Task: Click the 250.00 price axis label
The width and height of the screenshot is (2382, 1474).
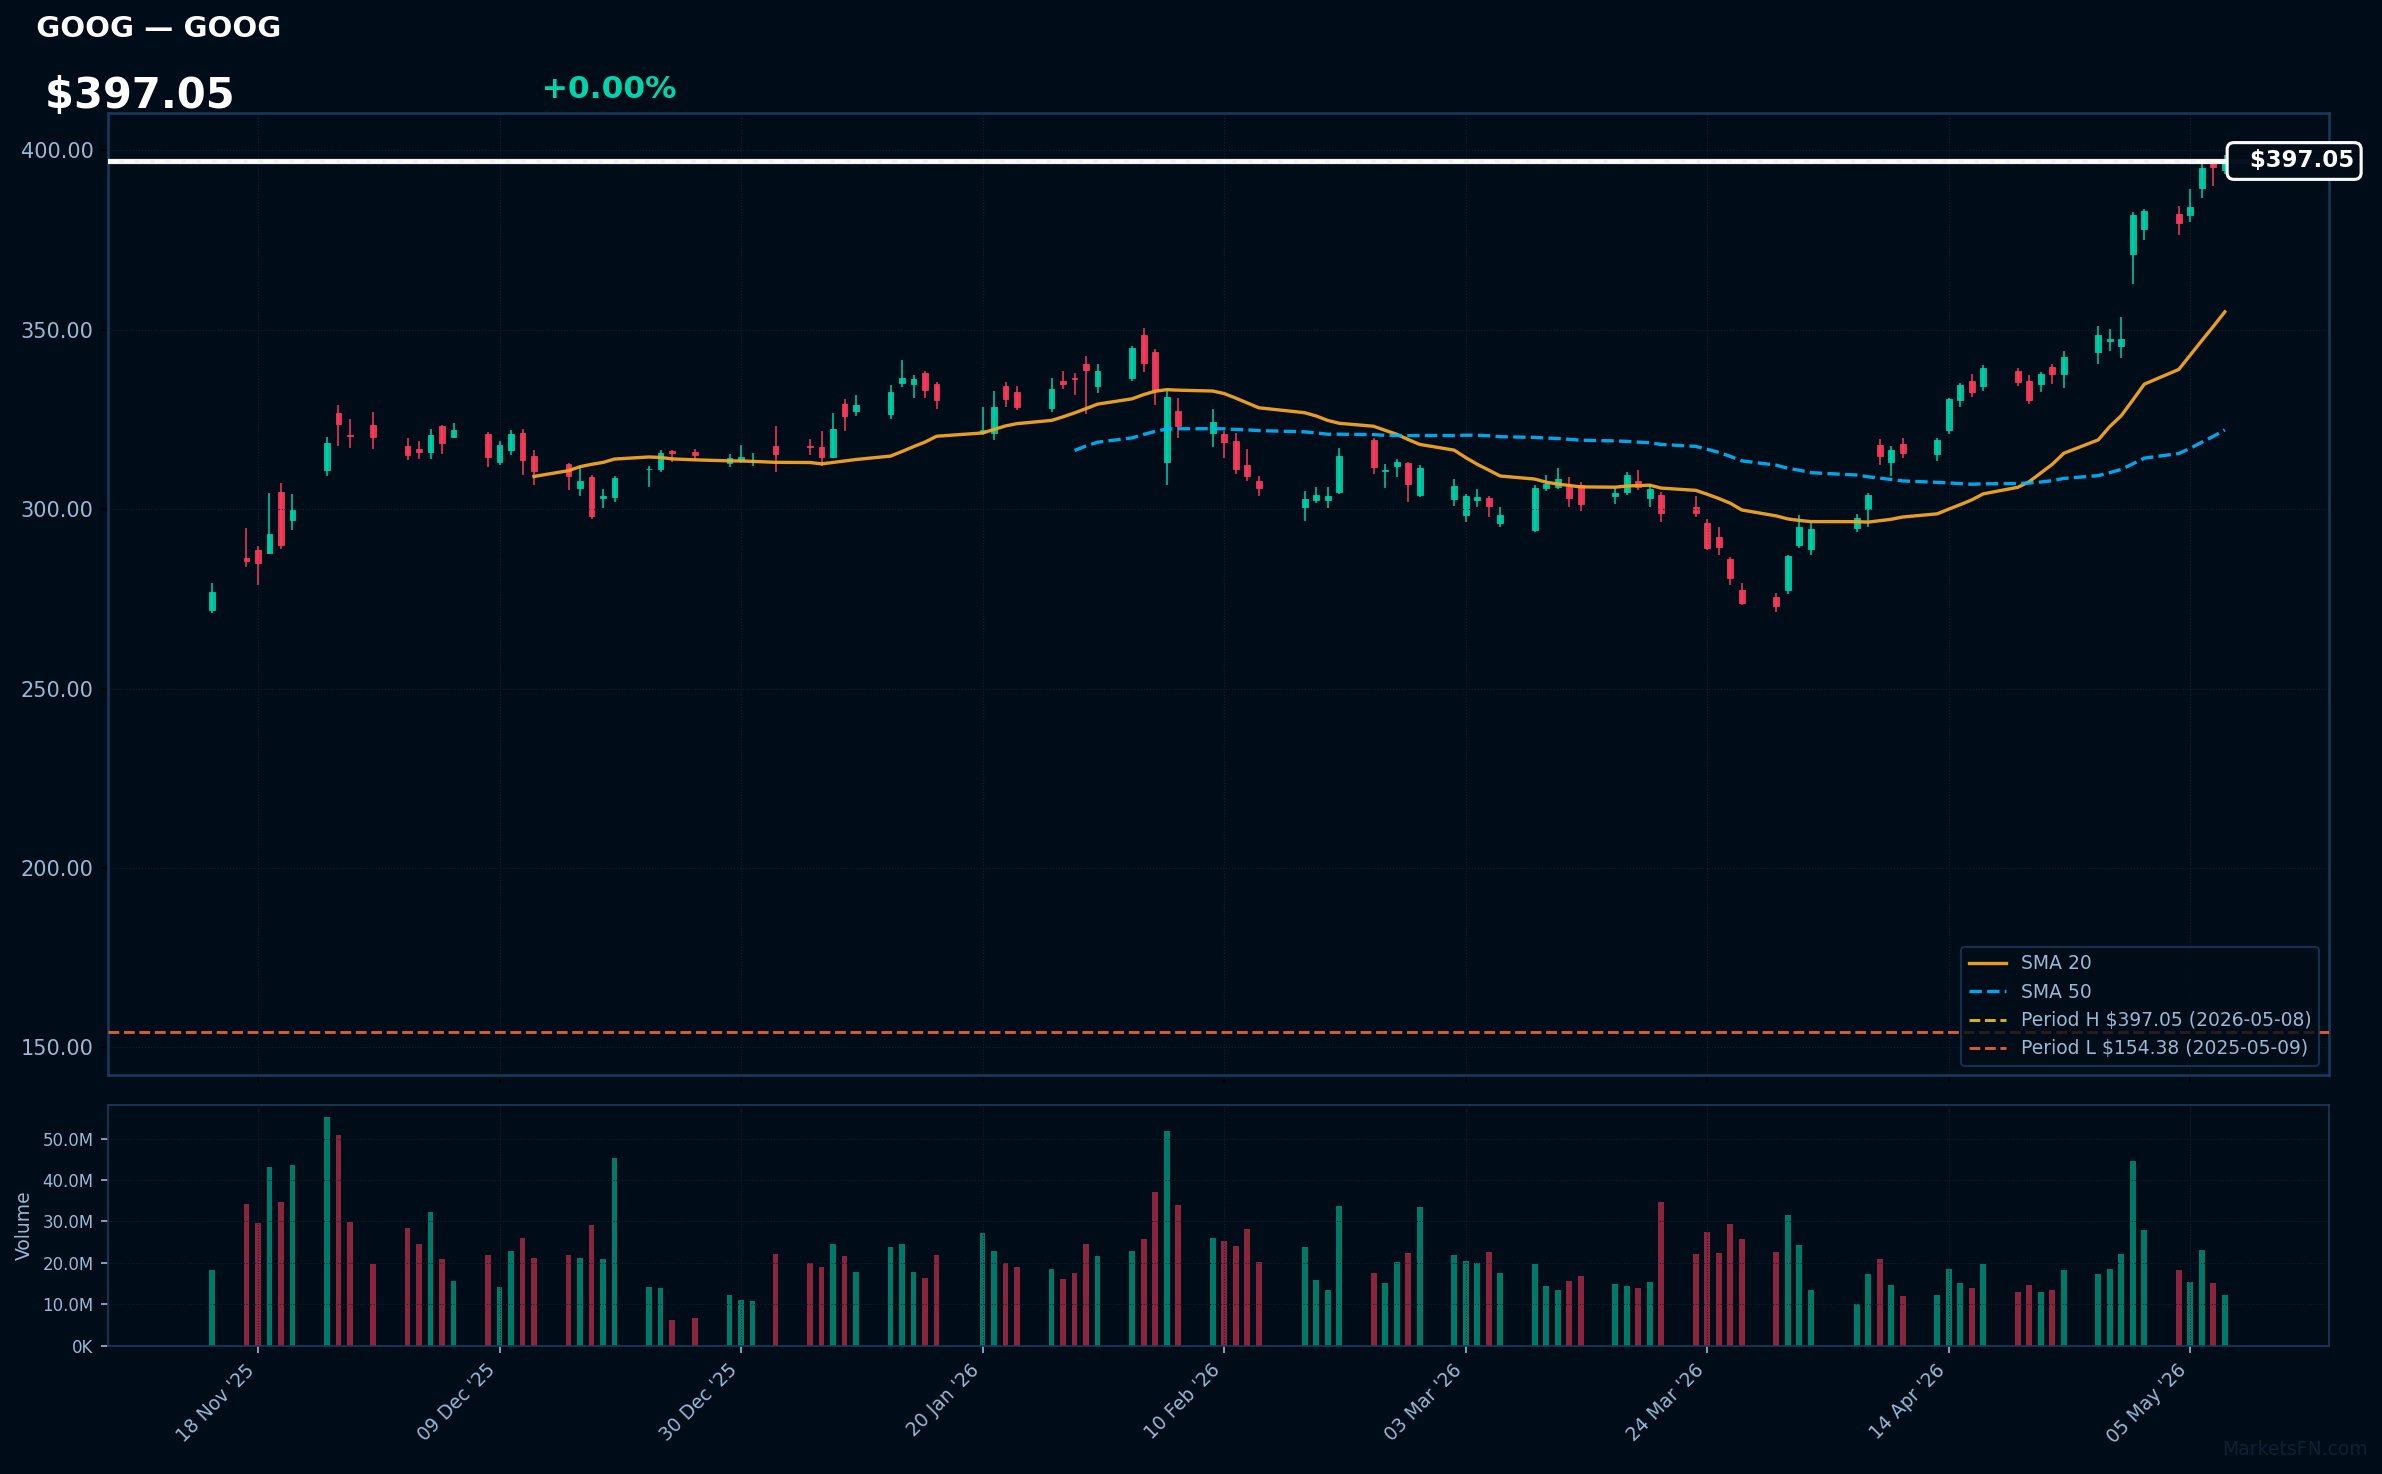Action: click(57, 690)
